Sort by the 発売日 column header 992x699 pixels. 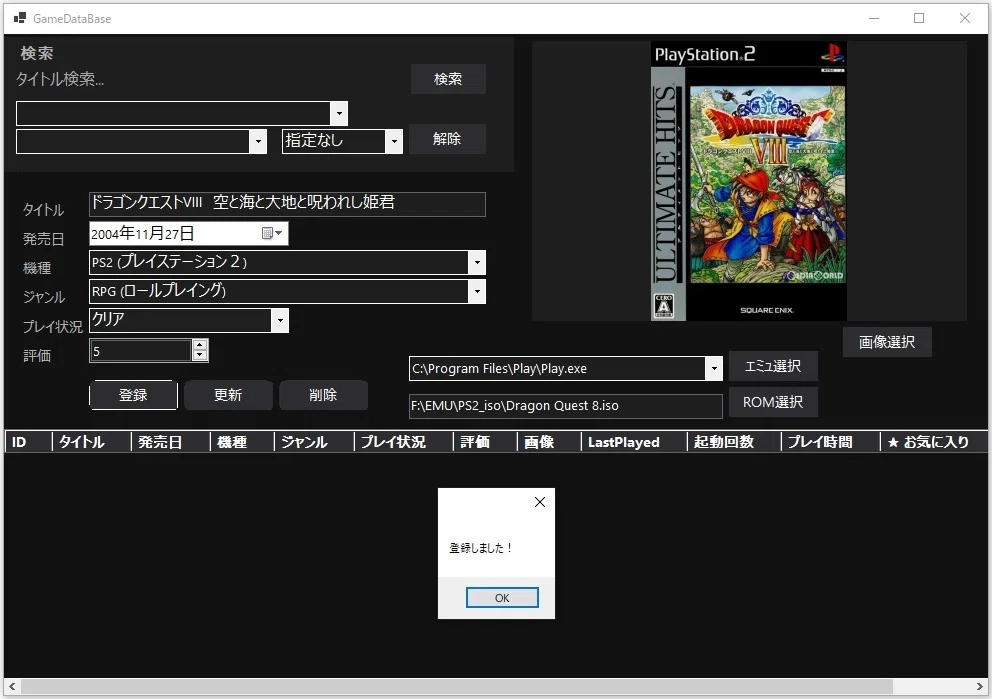[170, 442]
